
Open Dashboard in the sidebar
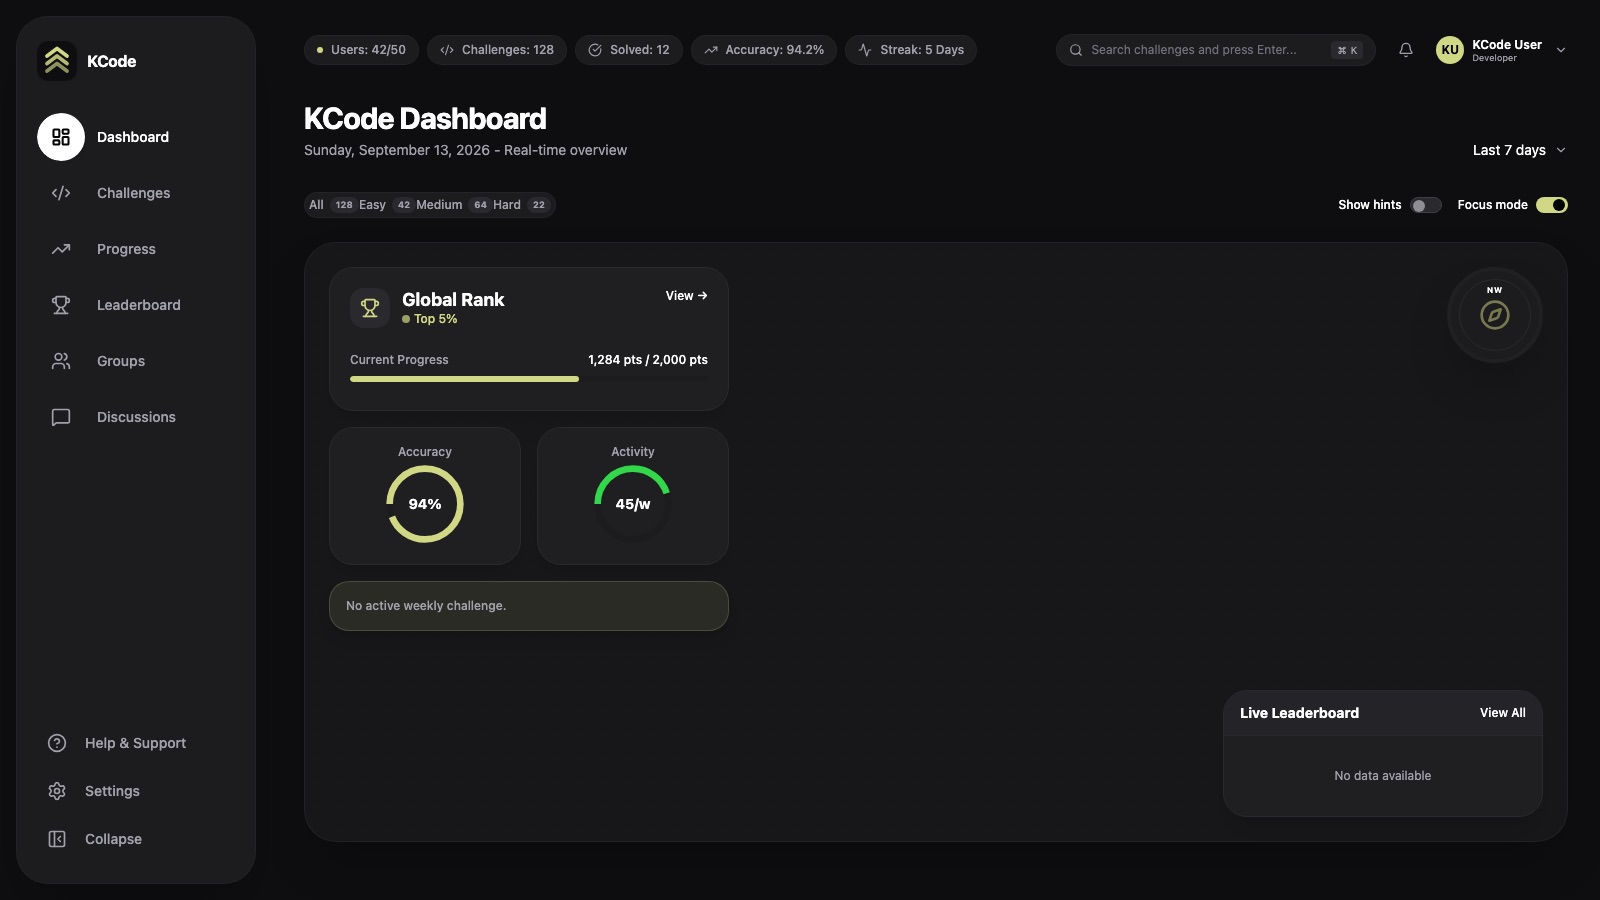tap(136, 137)
